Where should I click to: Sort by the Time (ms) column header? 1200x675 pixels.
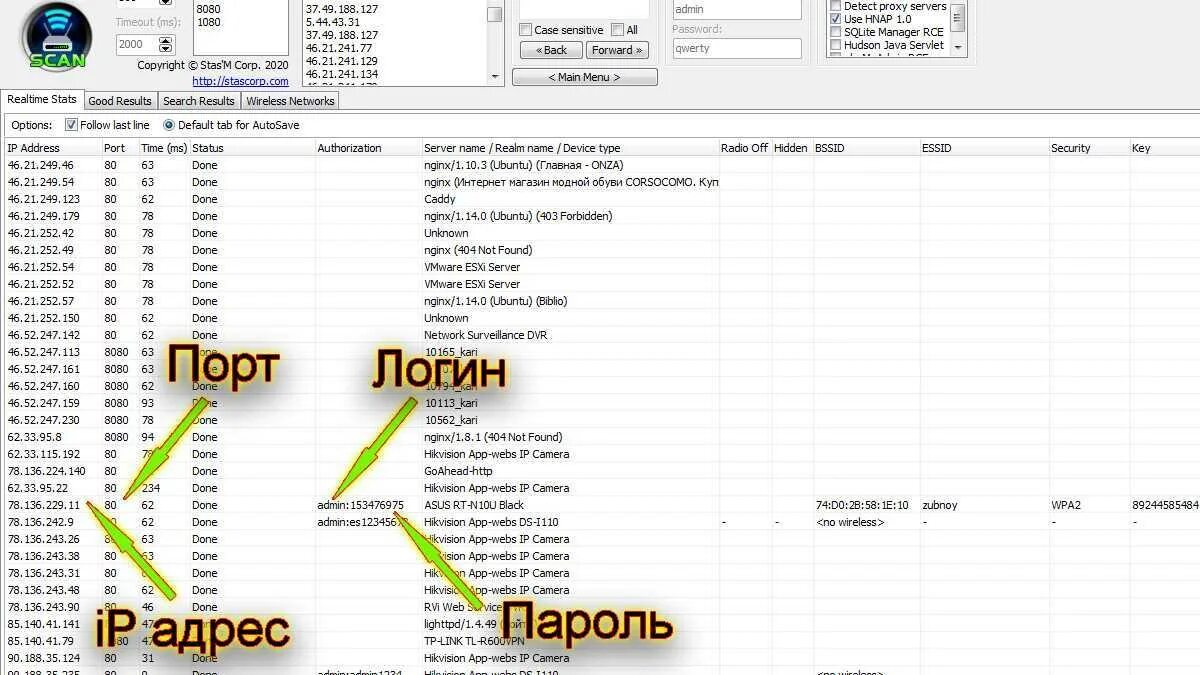(163, 147)
